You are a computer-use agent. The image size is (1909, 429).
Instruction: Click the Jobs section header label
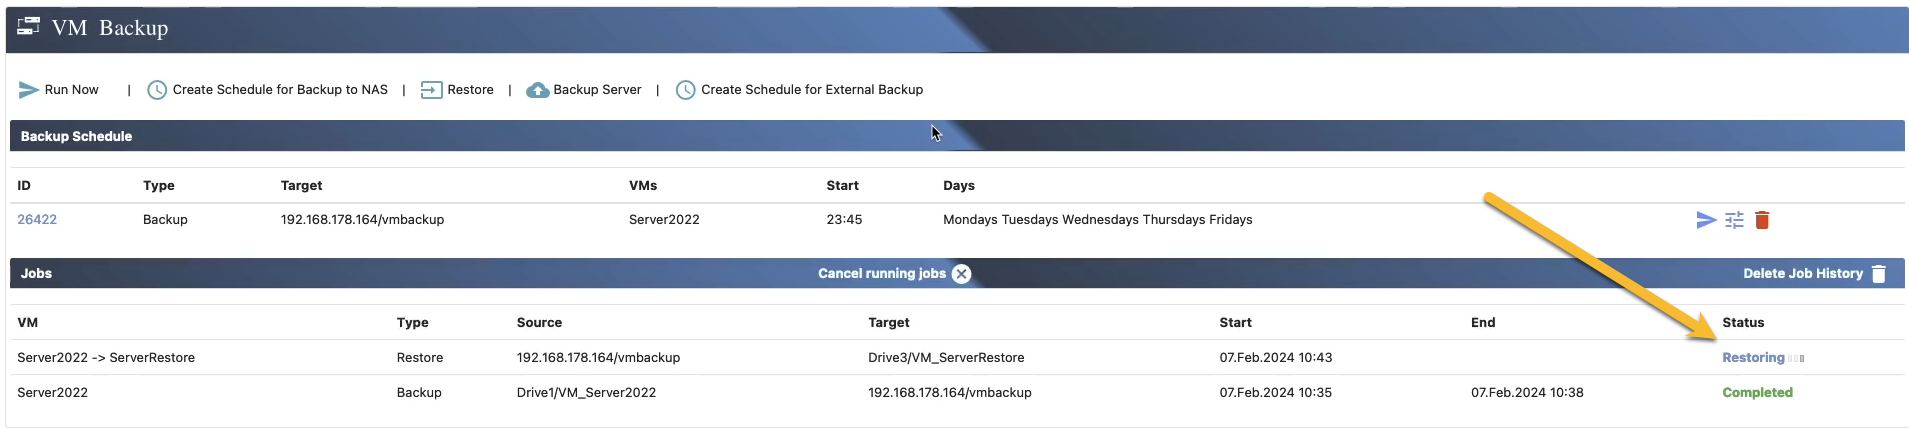tap(36, 274)
